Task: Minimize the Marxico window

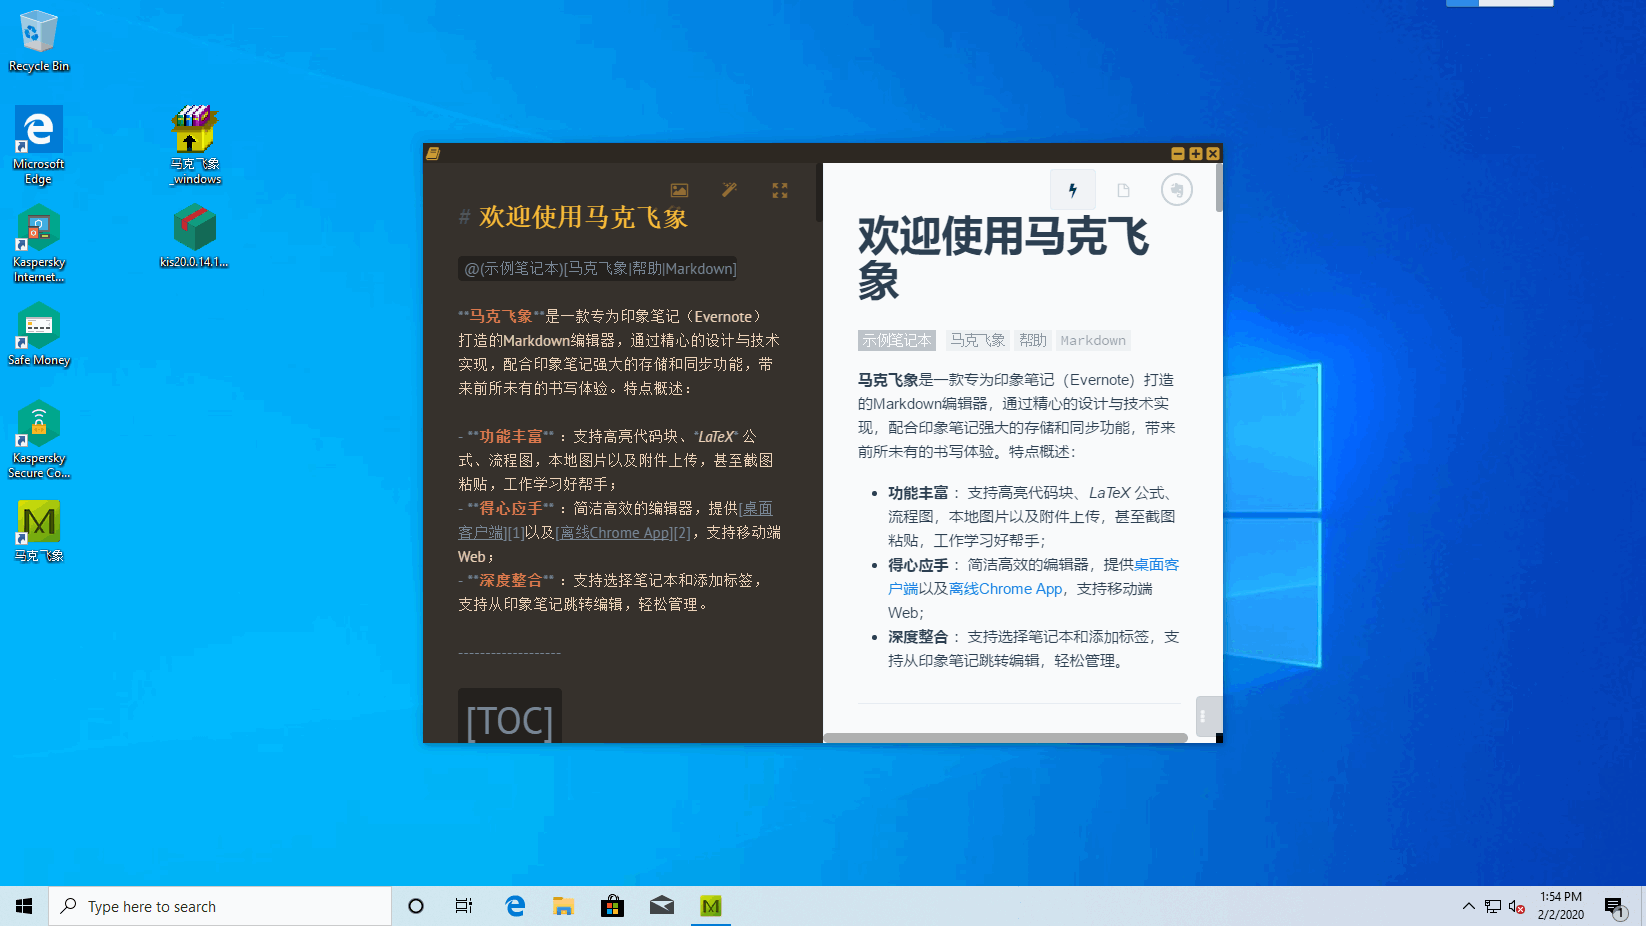Action: (x=1178, y=153)
